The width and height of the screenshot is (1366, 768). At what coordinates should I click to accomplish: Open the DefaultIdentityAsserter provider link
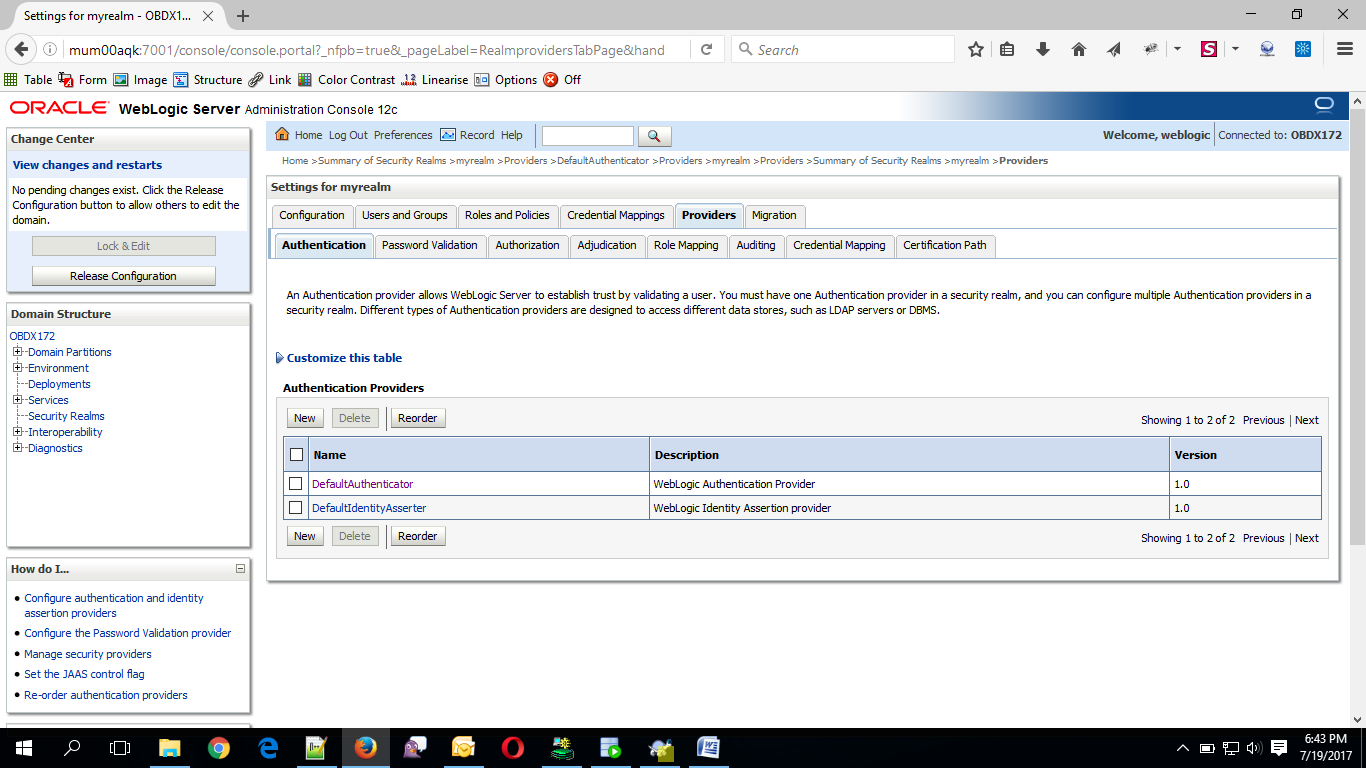[369, 508]
